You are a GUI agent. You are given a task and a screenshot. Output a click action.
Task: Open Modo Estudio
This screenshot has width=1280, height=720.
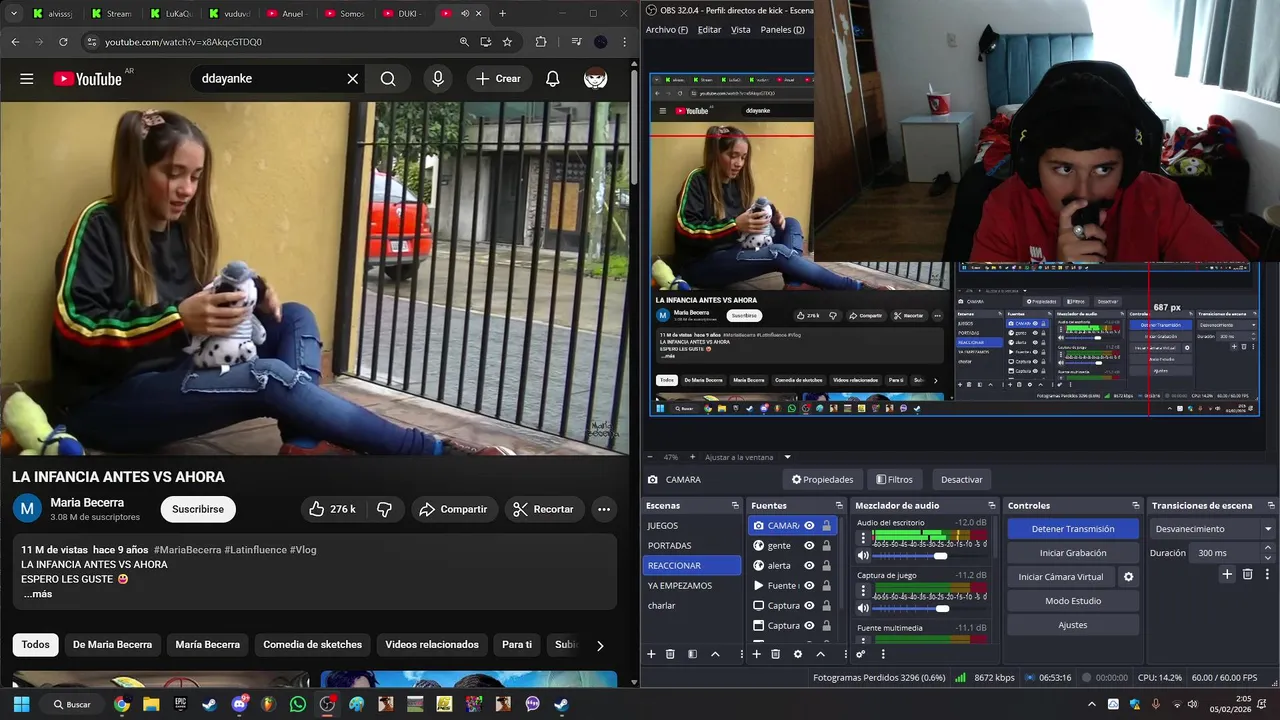coord(1072,601)
